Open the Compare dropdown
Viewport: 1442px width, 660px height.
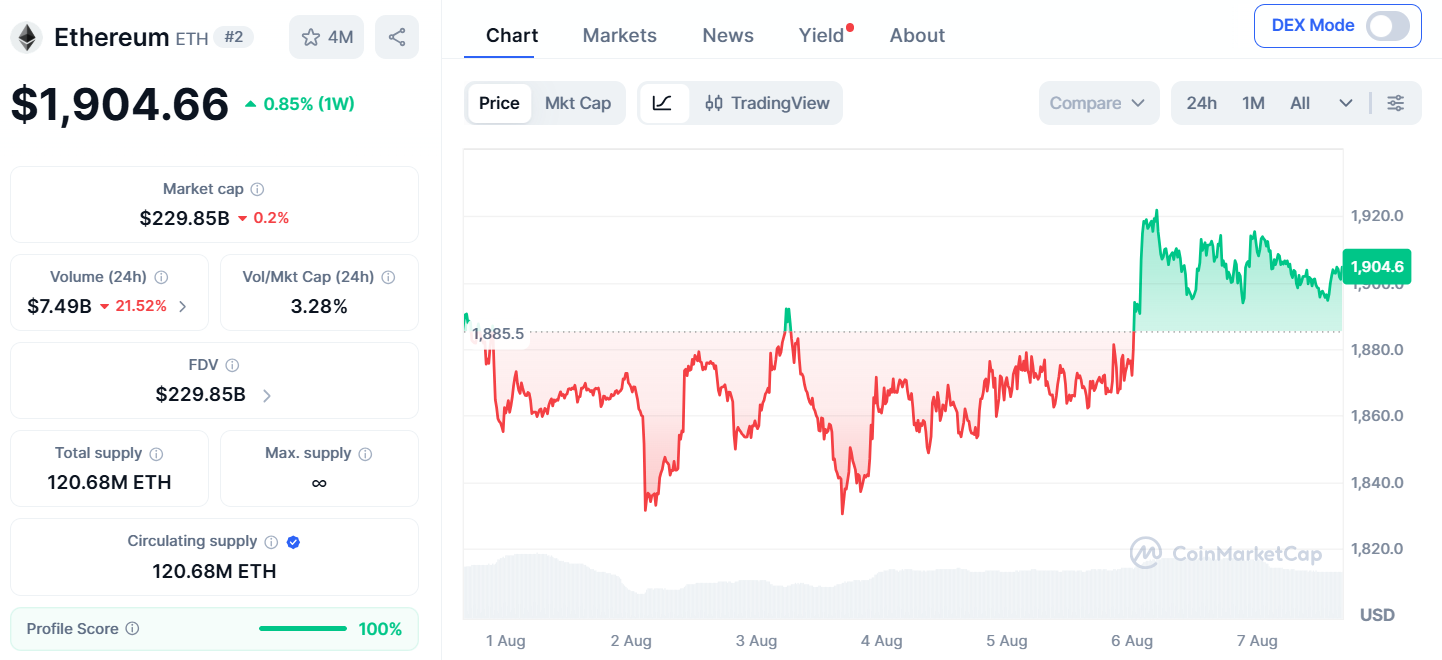coord(1098,103)
